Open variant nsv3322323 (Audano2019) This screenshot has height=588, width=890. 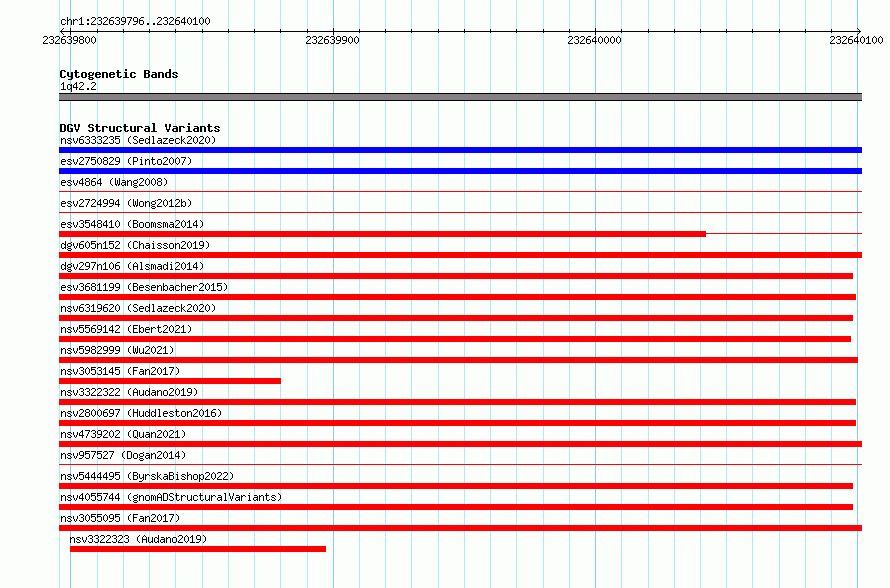coord(138,539)
